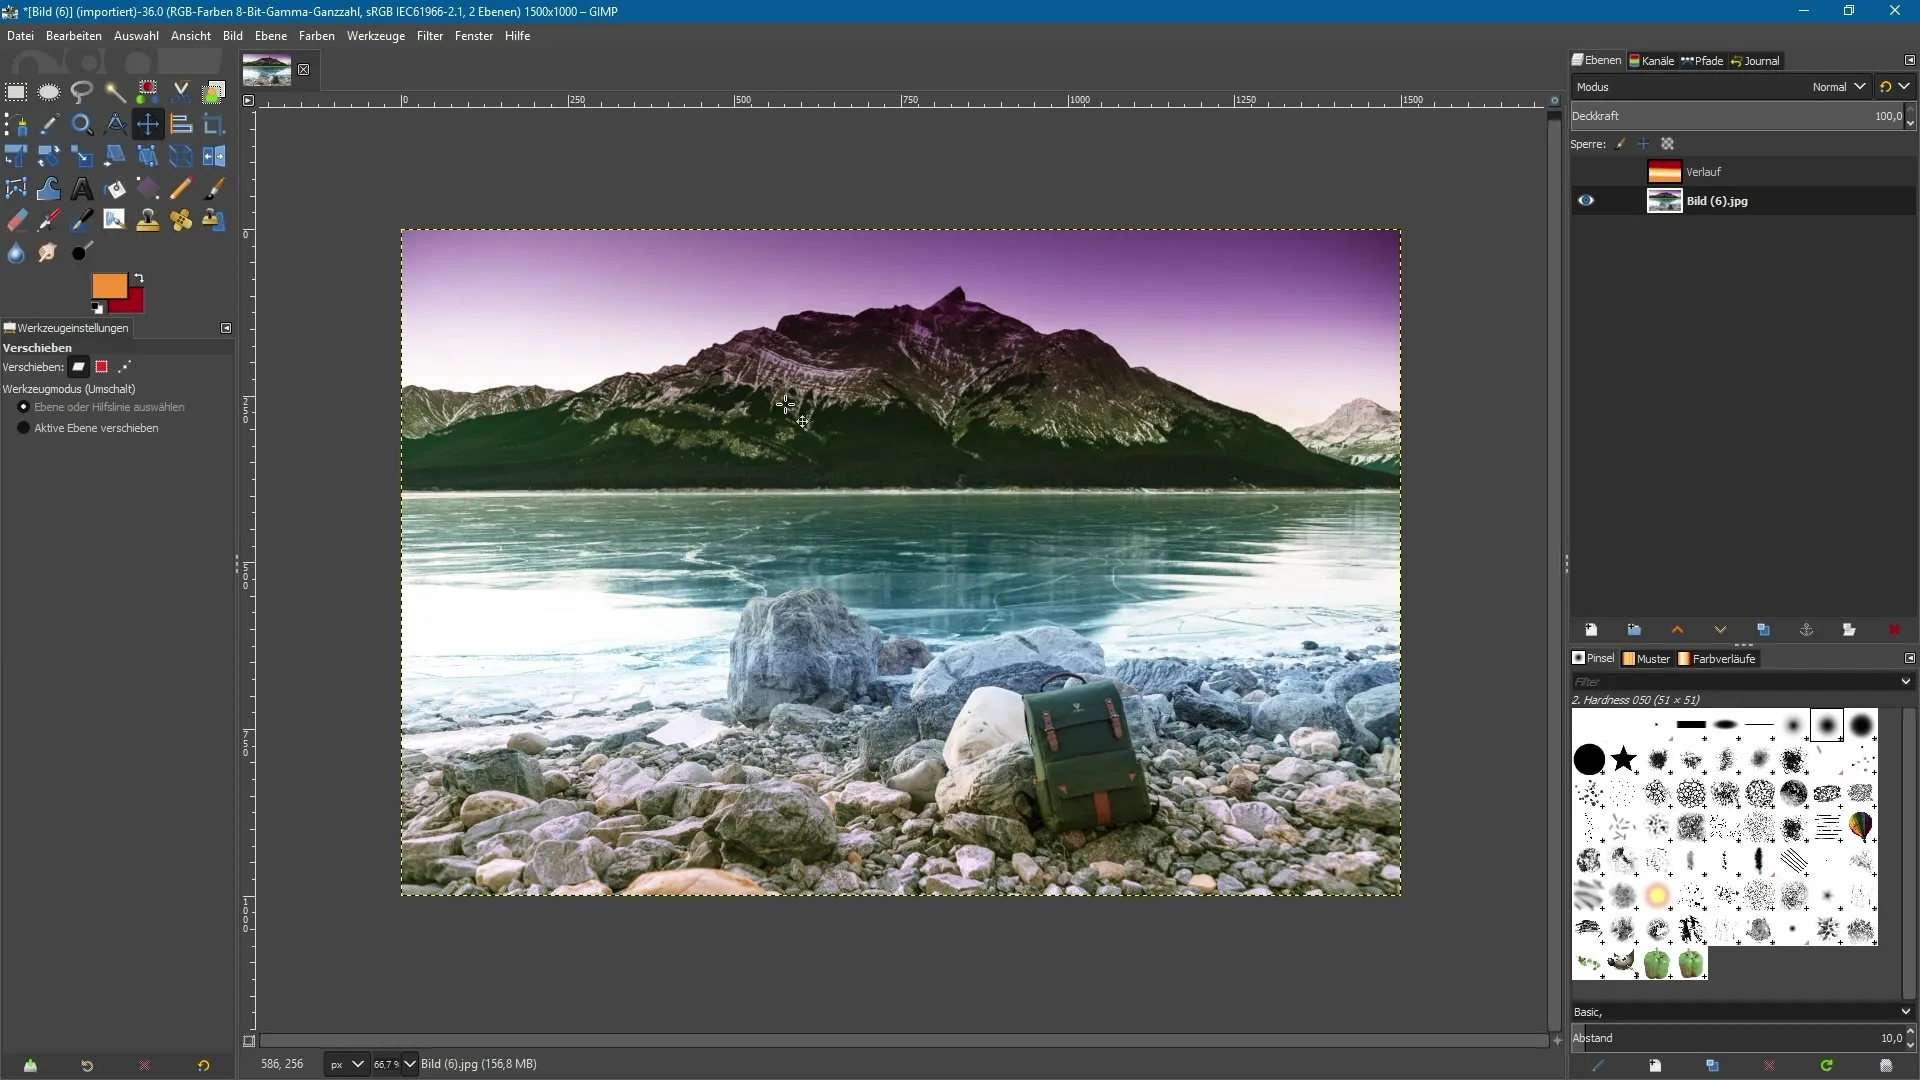Select the Flip tool
The image size is (1920, 1080).
tap(214, 157)
